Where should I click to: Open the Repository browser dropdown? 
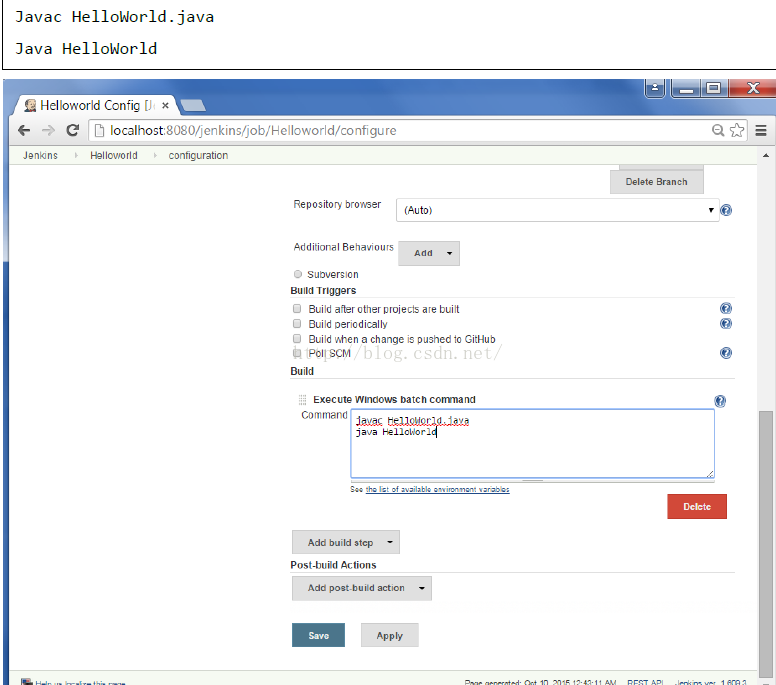pos(558,210)
